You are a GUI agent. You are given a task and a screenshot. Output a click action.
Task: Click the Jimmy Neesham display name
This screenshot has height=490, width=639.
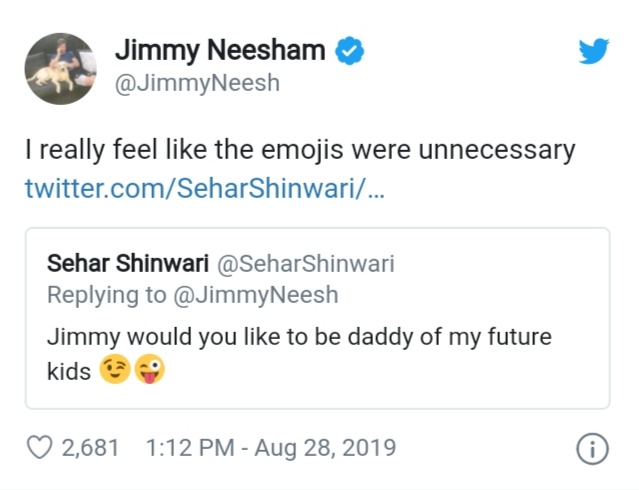(221, 50)
